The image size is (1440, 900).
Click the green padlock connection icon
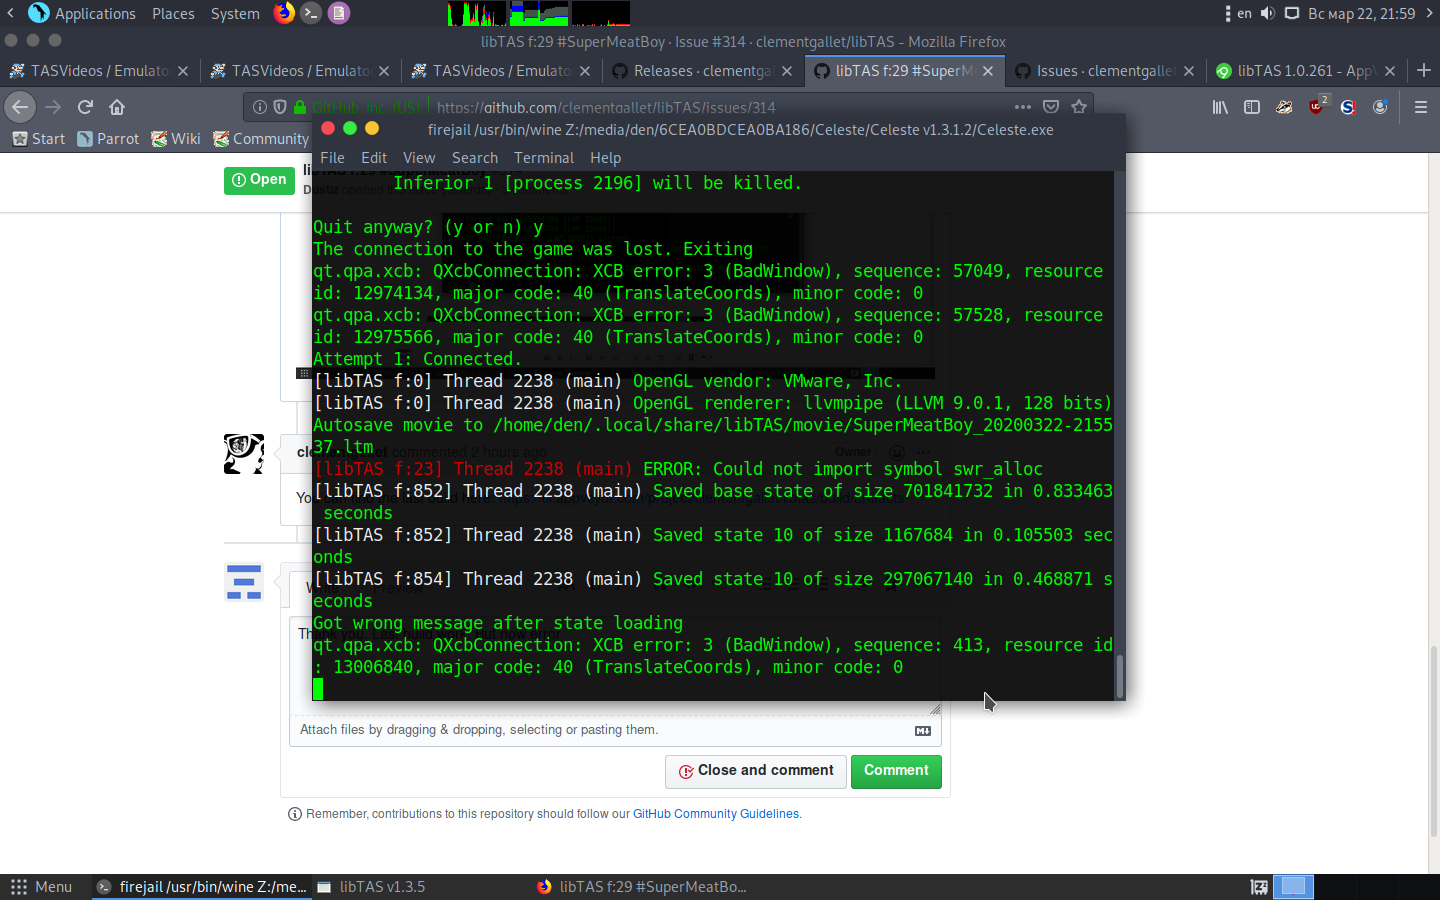300,107
